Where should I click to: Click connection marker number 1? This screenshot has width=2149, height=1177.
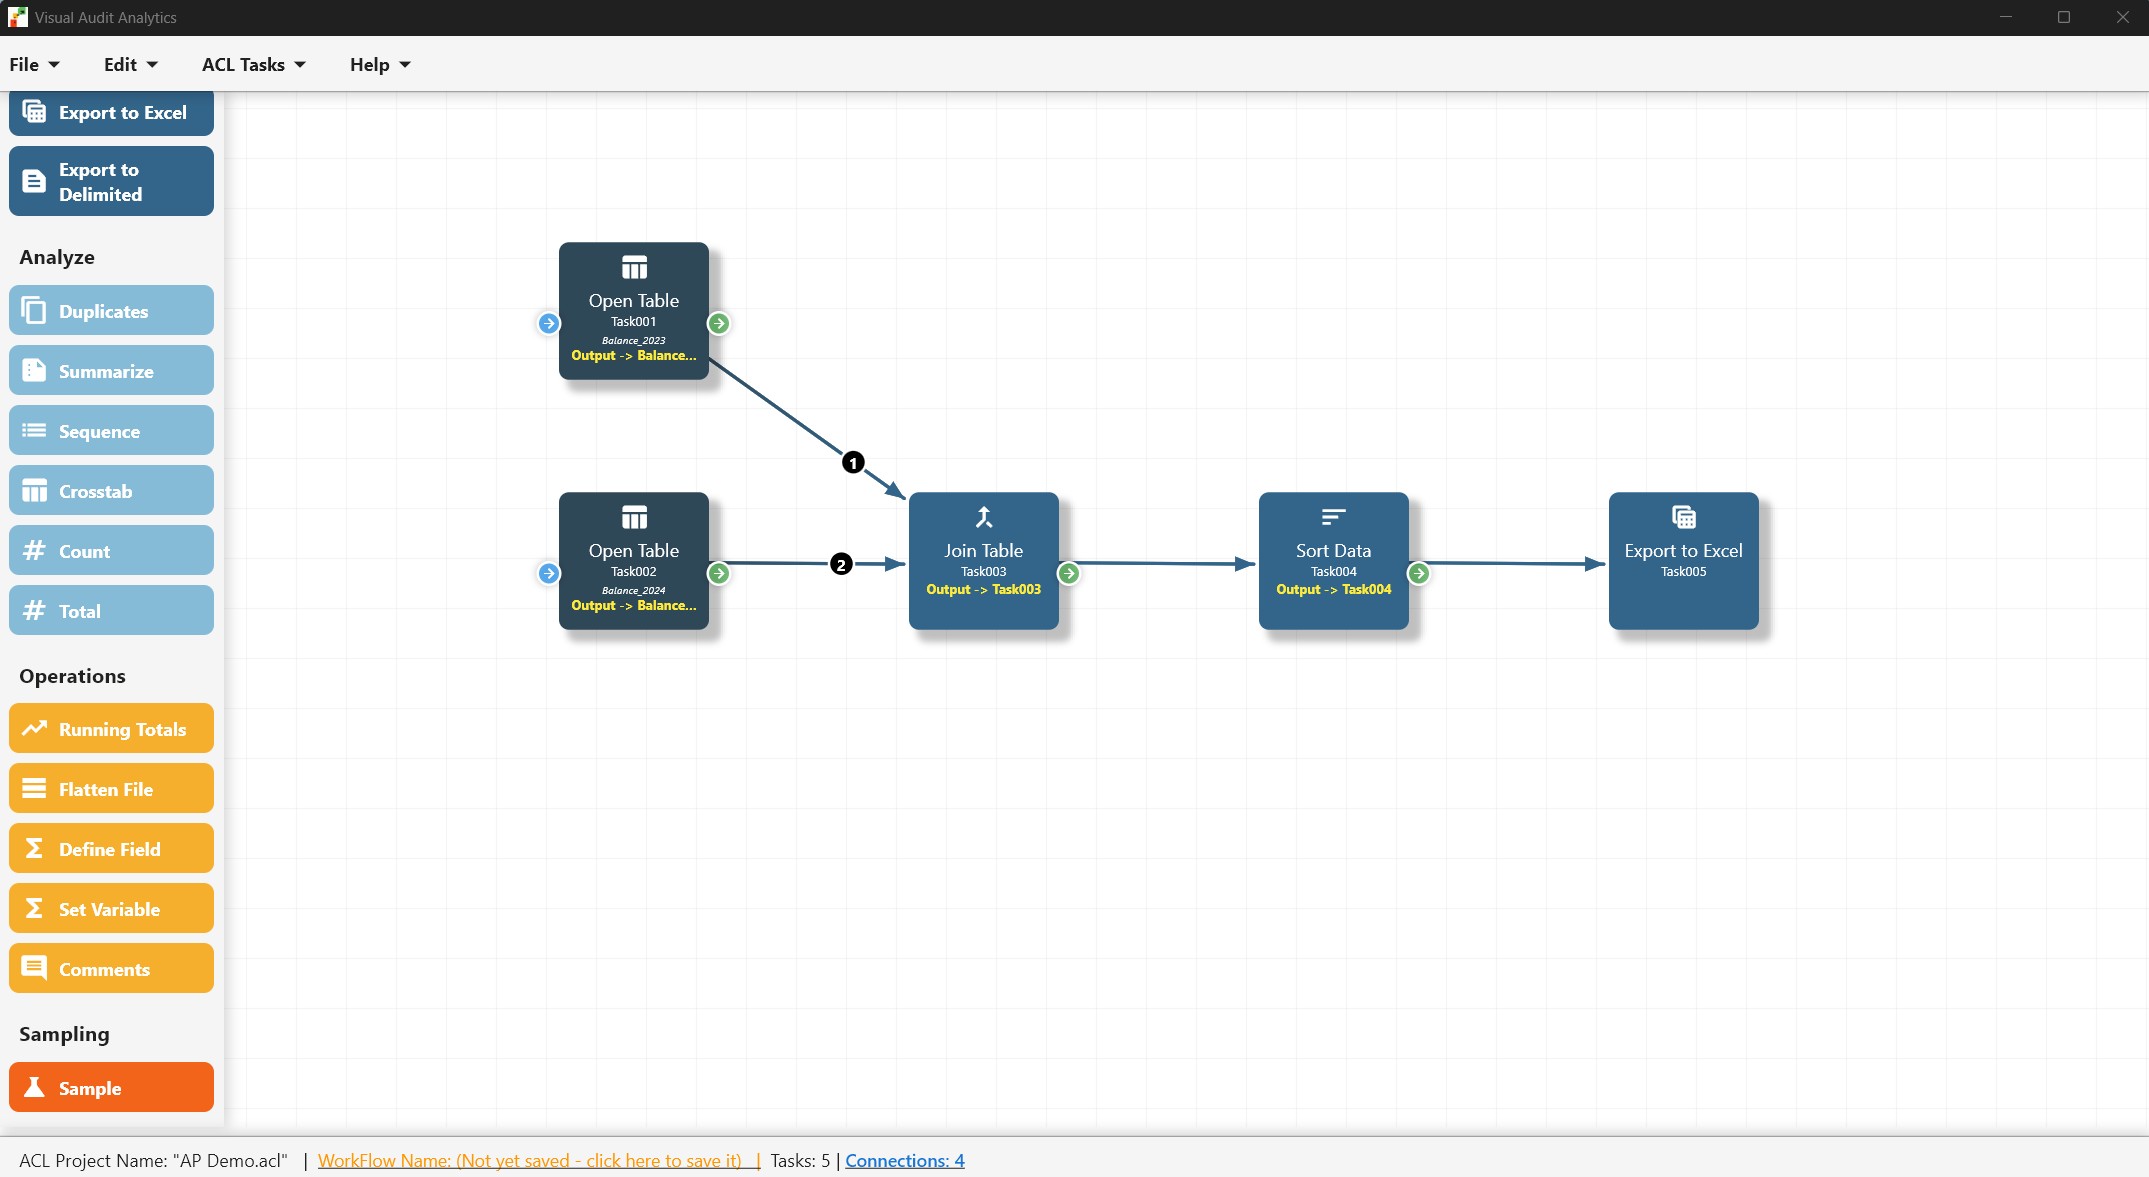coord(853,462)
